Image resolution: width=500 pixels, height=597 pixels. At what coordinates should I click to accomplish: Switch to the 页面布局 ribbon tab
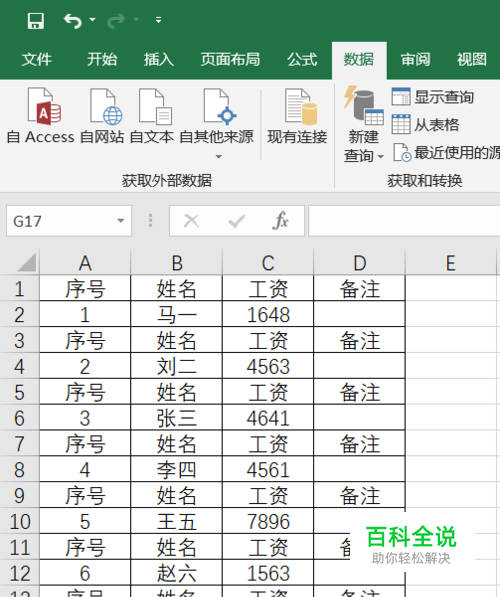[x=230, y=59]
